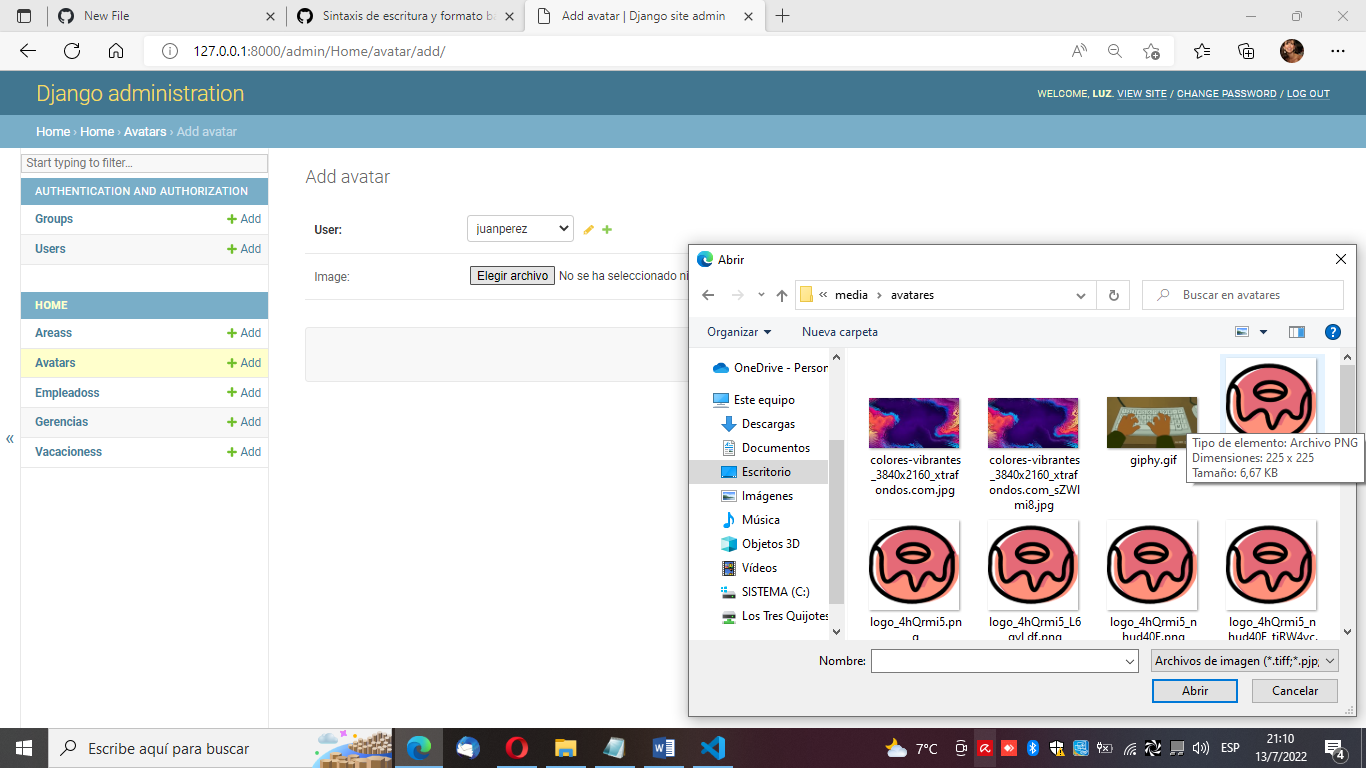Click Add link next to Gerencias

[x=244, y=422]
